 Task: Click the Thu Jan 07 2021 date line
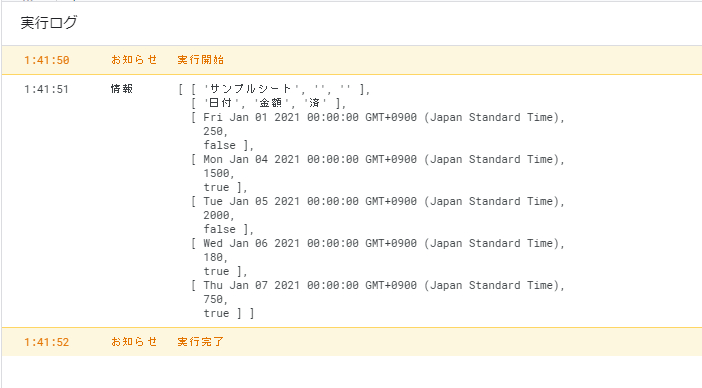pos(377,286)
